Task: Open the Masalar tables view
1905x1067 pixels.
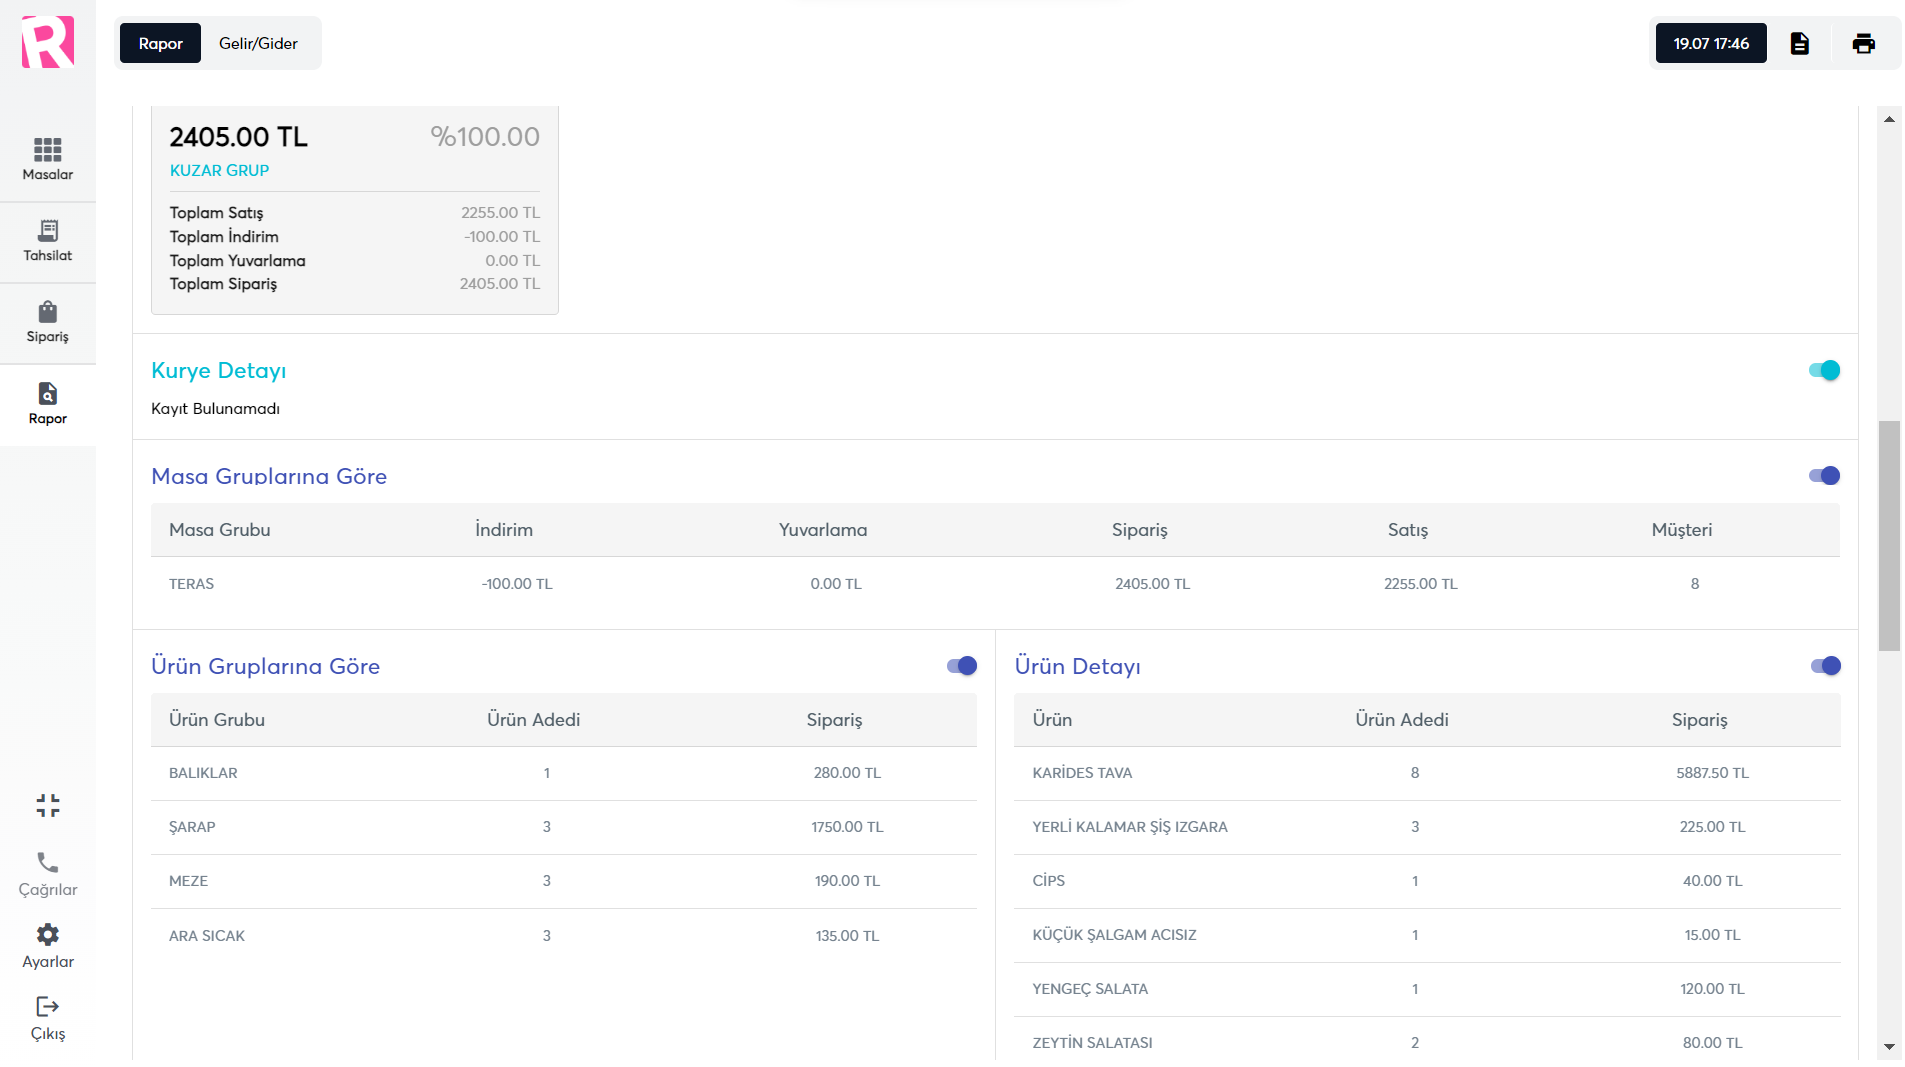Action: 47,159
